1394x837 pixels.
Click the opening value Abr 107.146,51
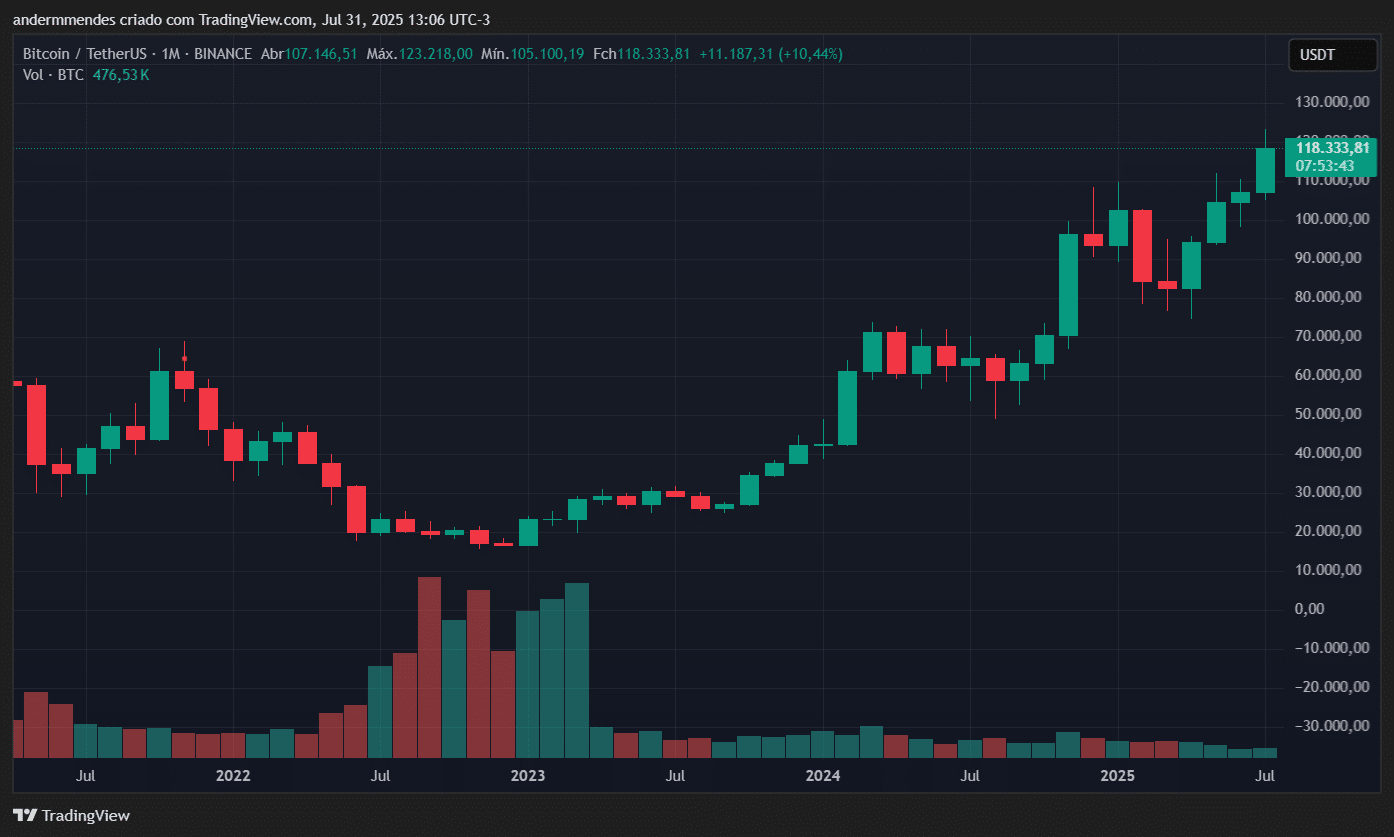coord(309,54)
